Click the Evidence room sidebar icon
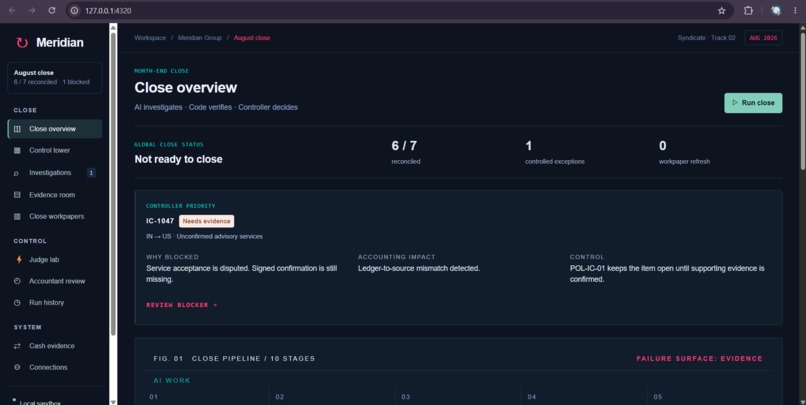This screenshot has height=405, width=806. pyautogui.click(x=17, y=195)
